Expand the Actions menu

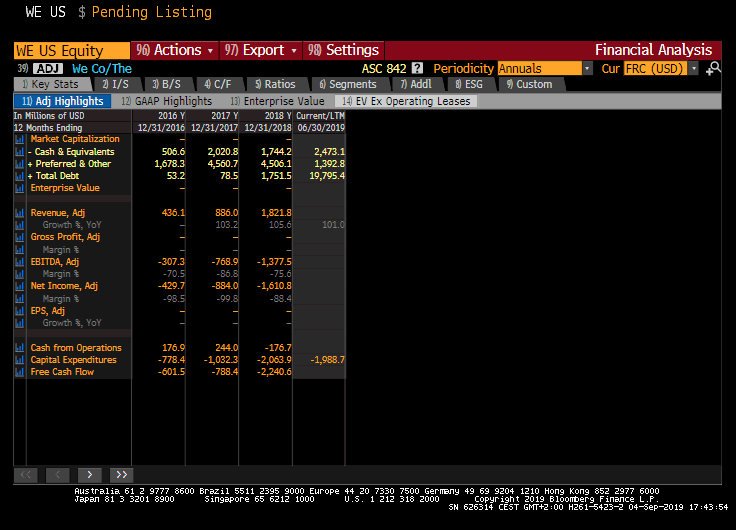176,50
